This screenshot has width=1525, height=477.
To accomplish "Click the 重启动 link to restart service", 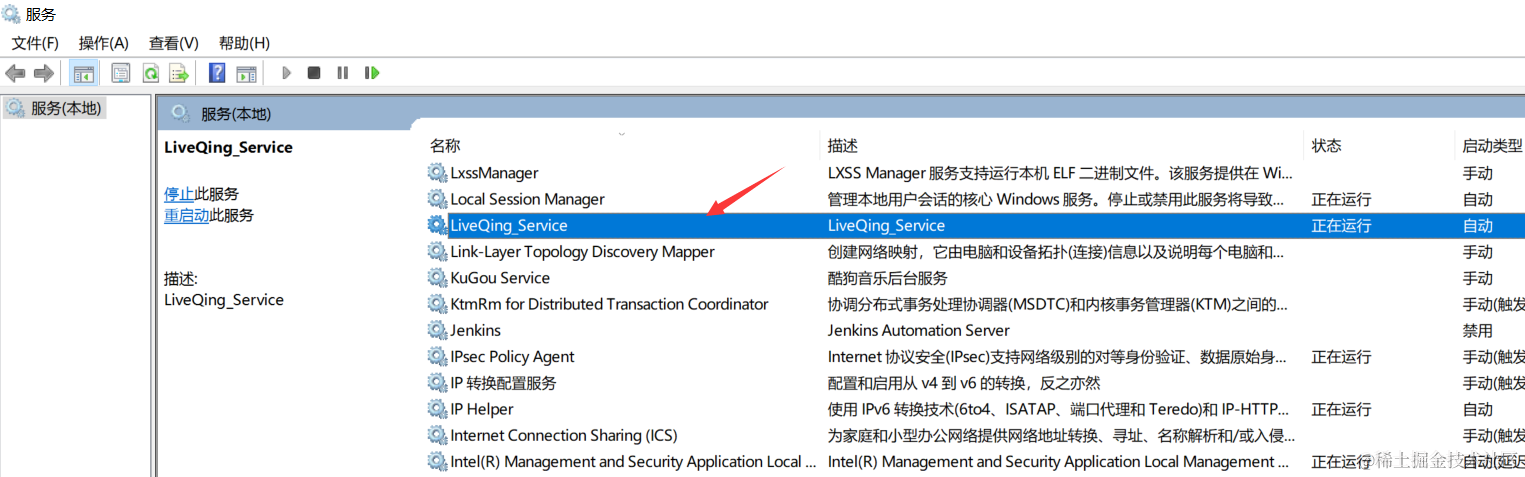I will coord(187,215).
